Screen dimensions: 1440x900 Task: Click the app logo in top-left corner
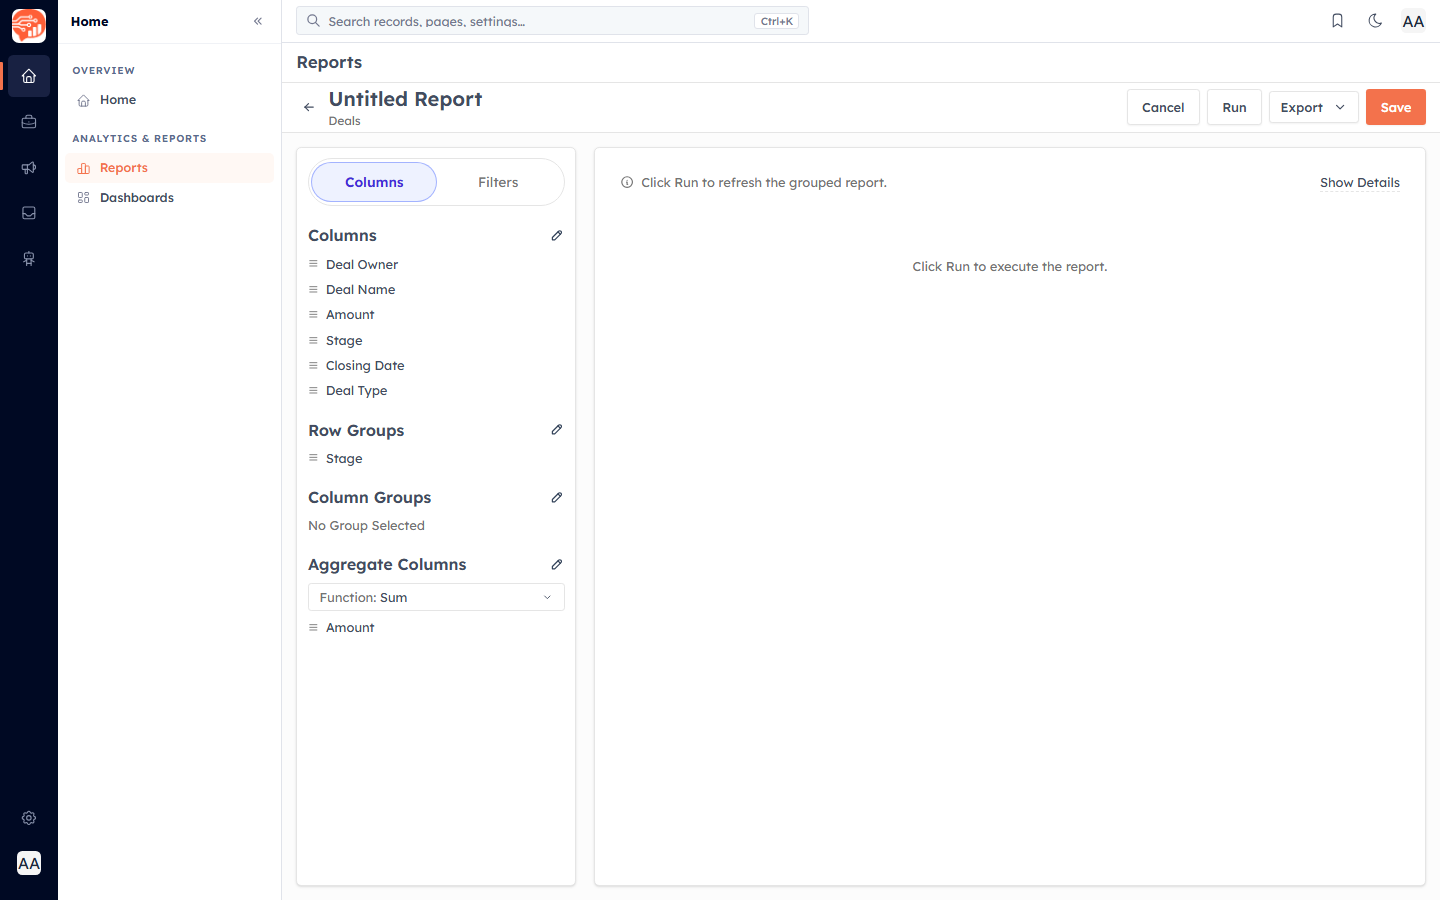[x=29, y=26]
